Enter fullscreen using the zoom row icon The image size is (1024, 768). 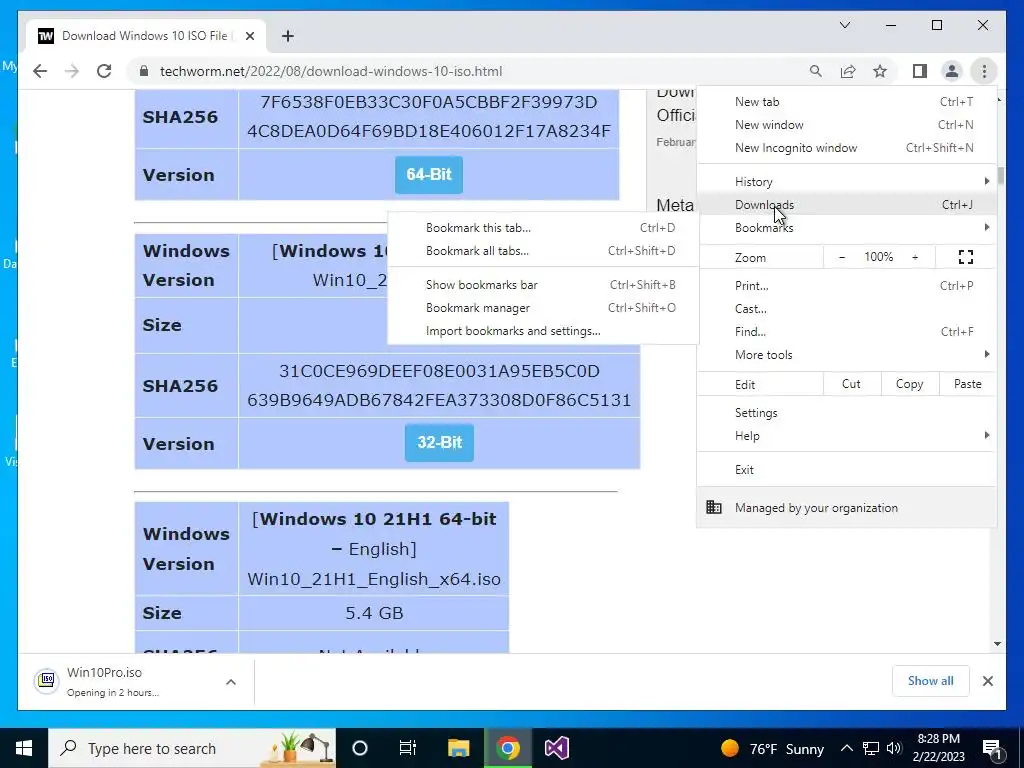coord(966,257)
